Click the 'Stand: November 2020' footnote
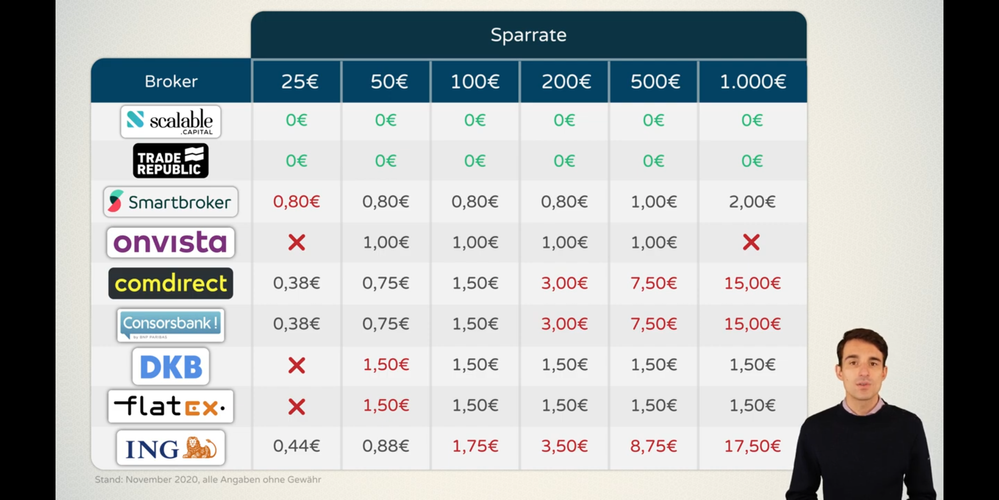The height and width of the screenshot is (500, 999). coord(207,480)
